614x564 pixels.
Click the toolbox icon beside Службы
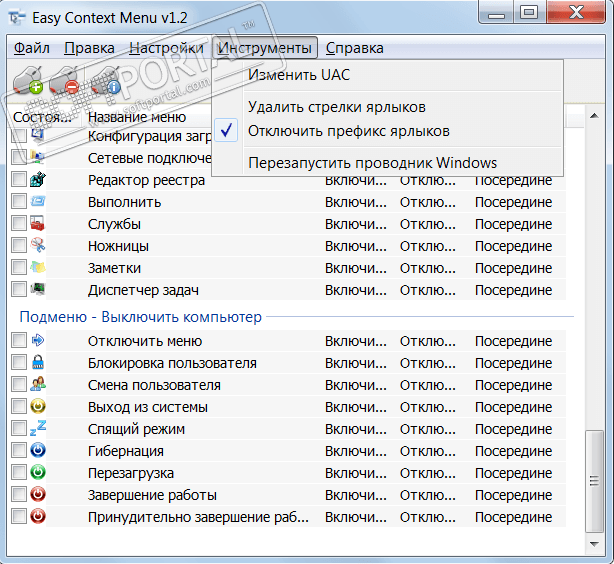(38, 223)
